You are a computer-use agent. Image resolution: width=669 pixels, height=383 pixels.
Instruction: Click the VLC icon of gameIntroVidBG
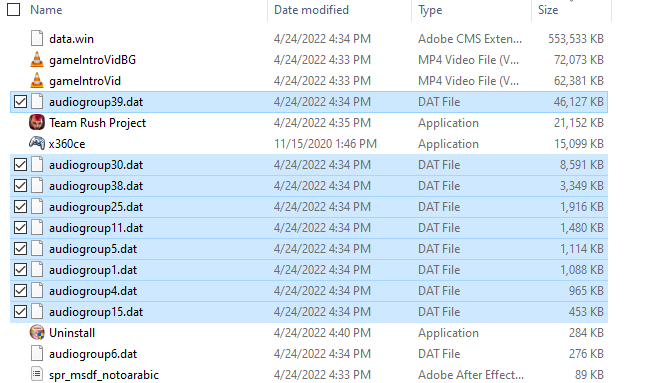point(37,59)
